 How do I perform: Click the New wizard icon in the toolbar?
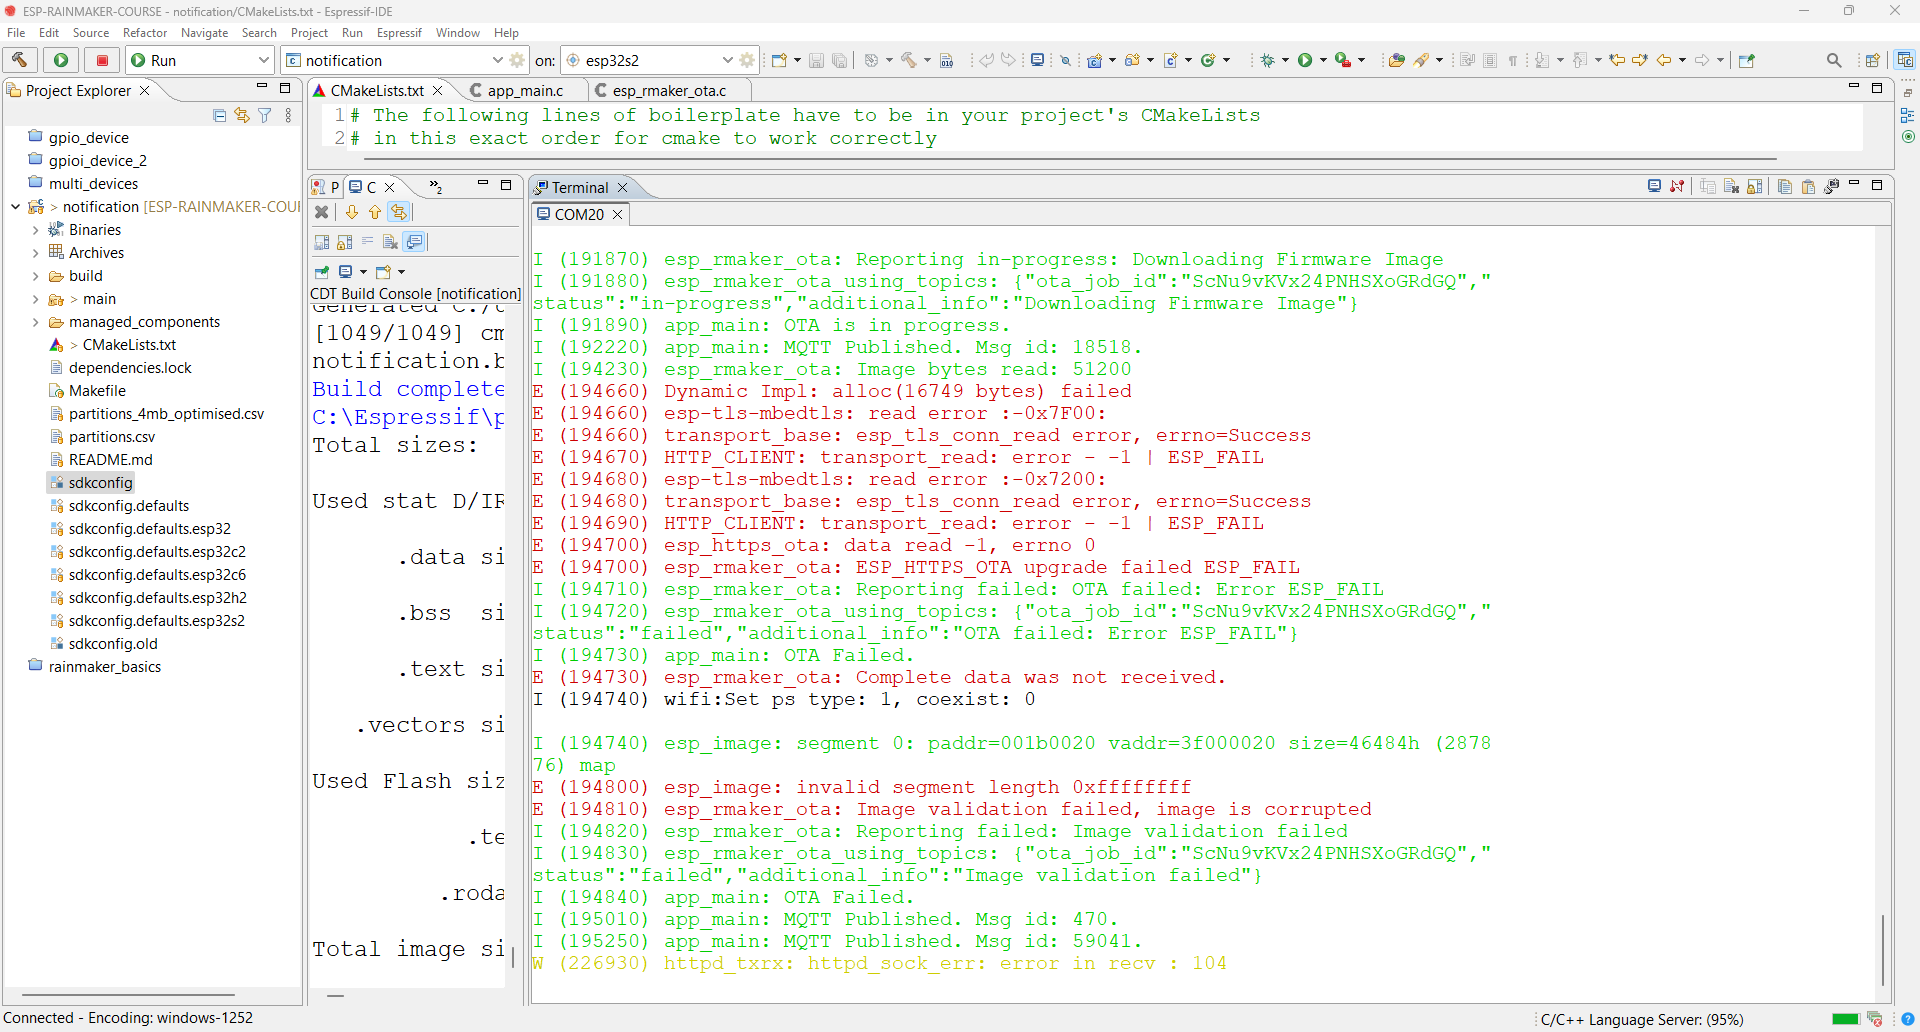click(779, 60)
